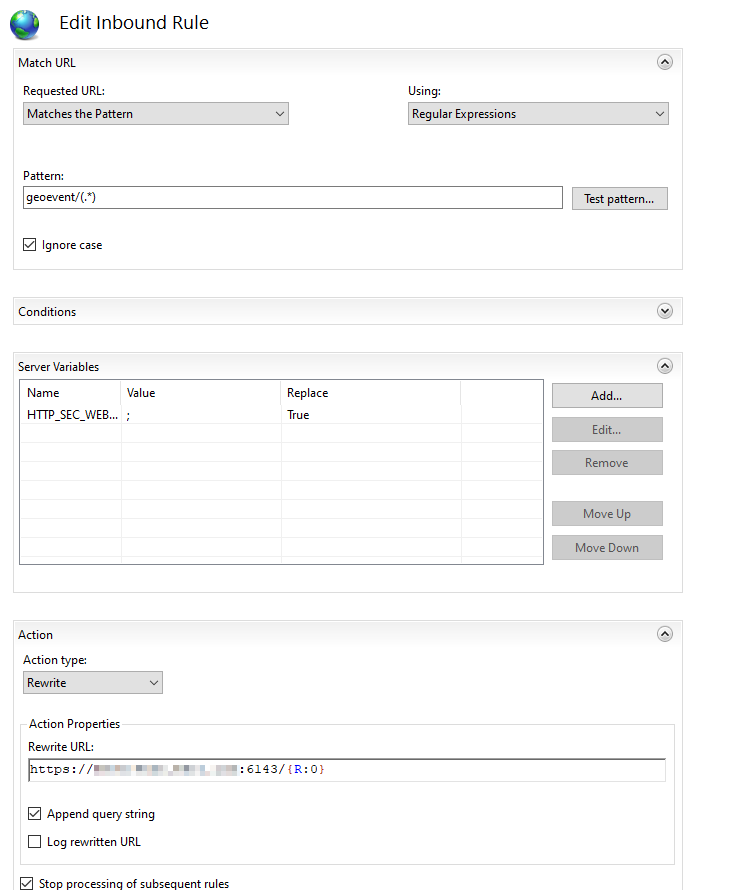Open the Requested URL dropdown

click(x=156, y=114)
